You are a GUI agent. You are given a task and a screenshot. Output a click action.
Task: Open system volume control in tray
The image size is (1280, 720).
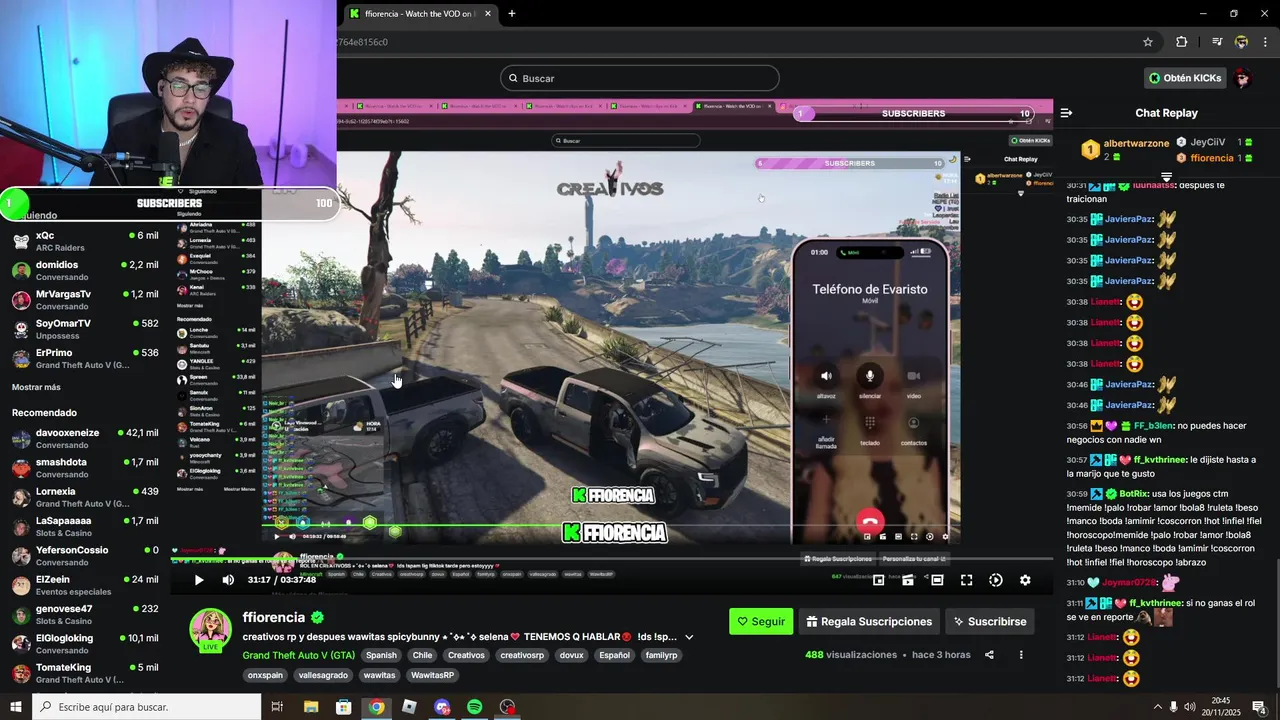point(1192,707)
